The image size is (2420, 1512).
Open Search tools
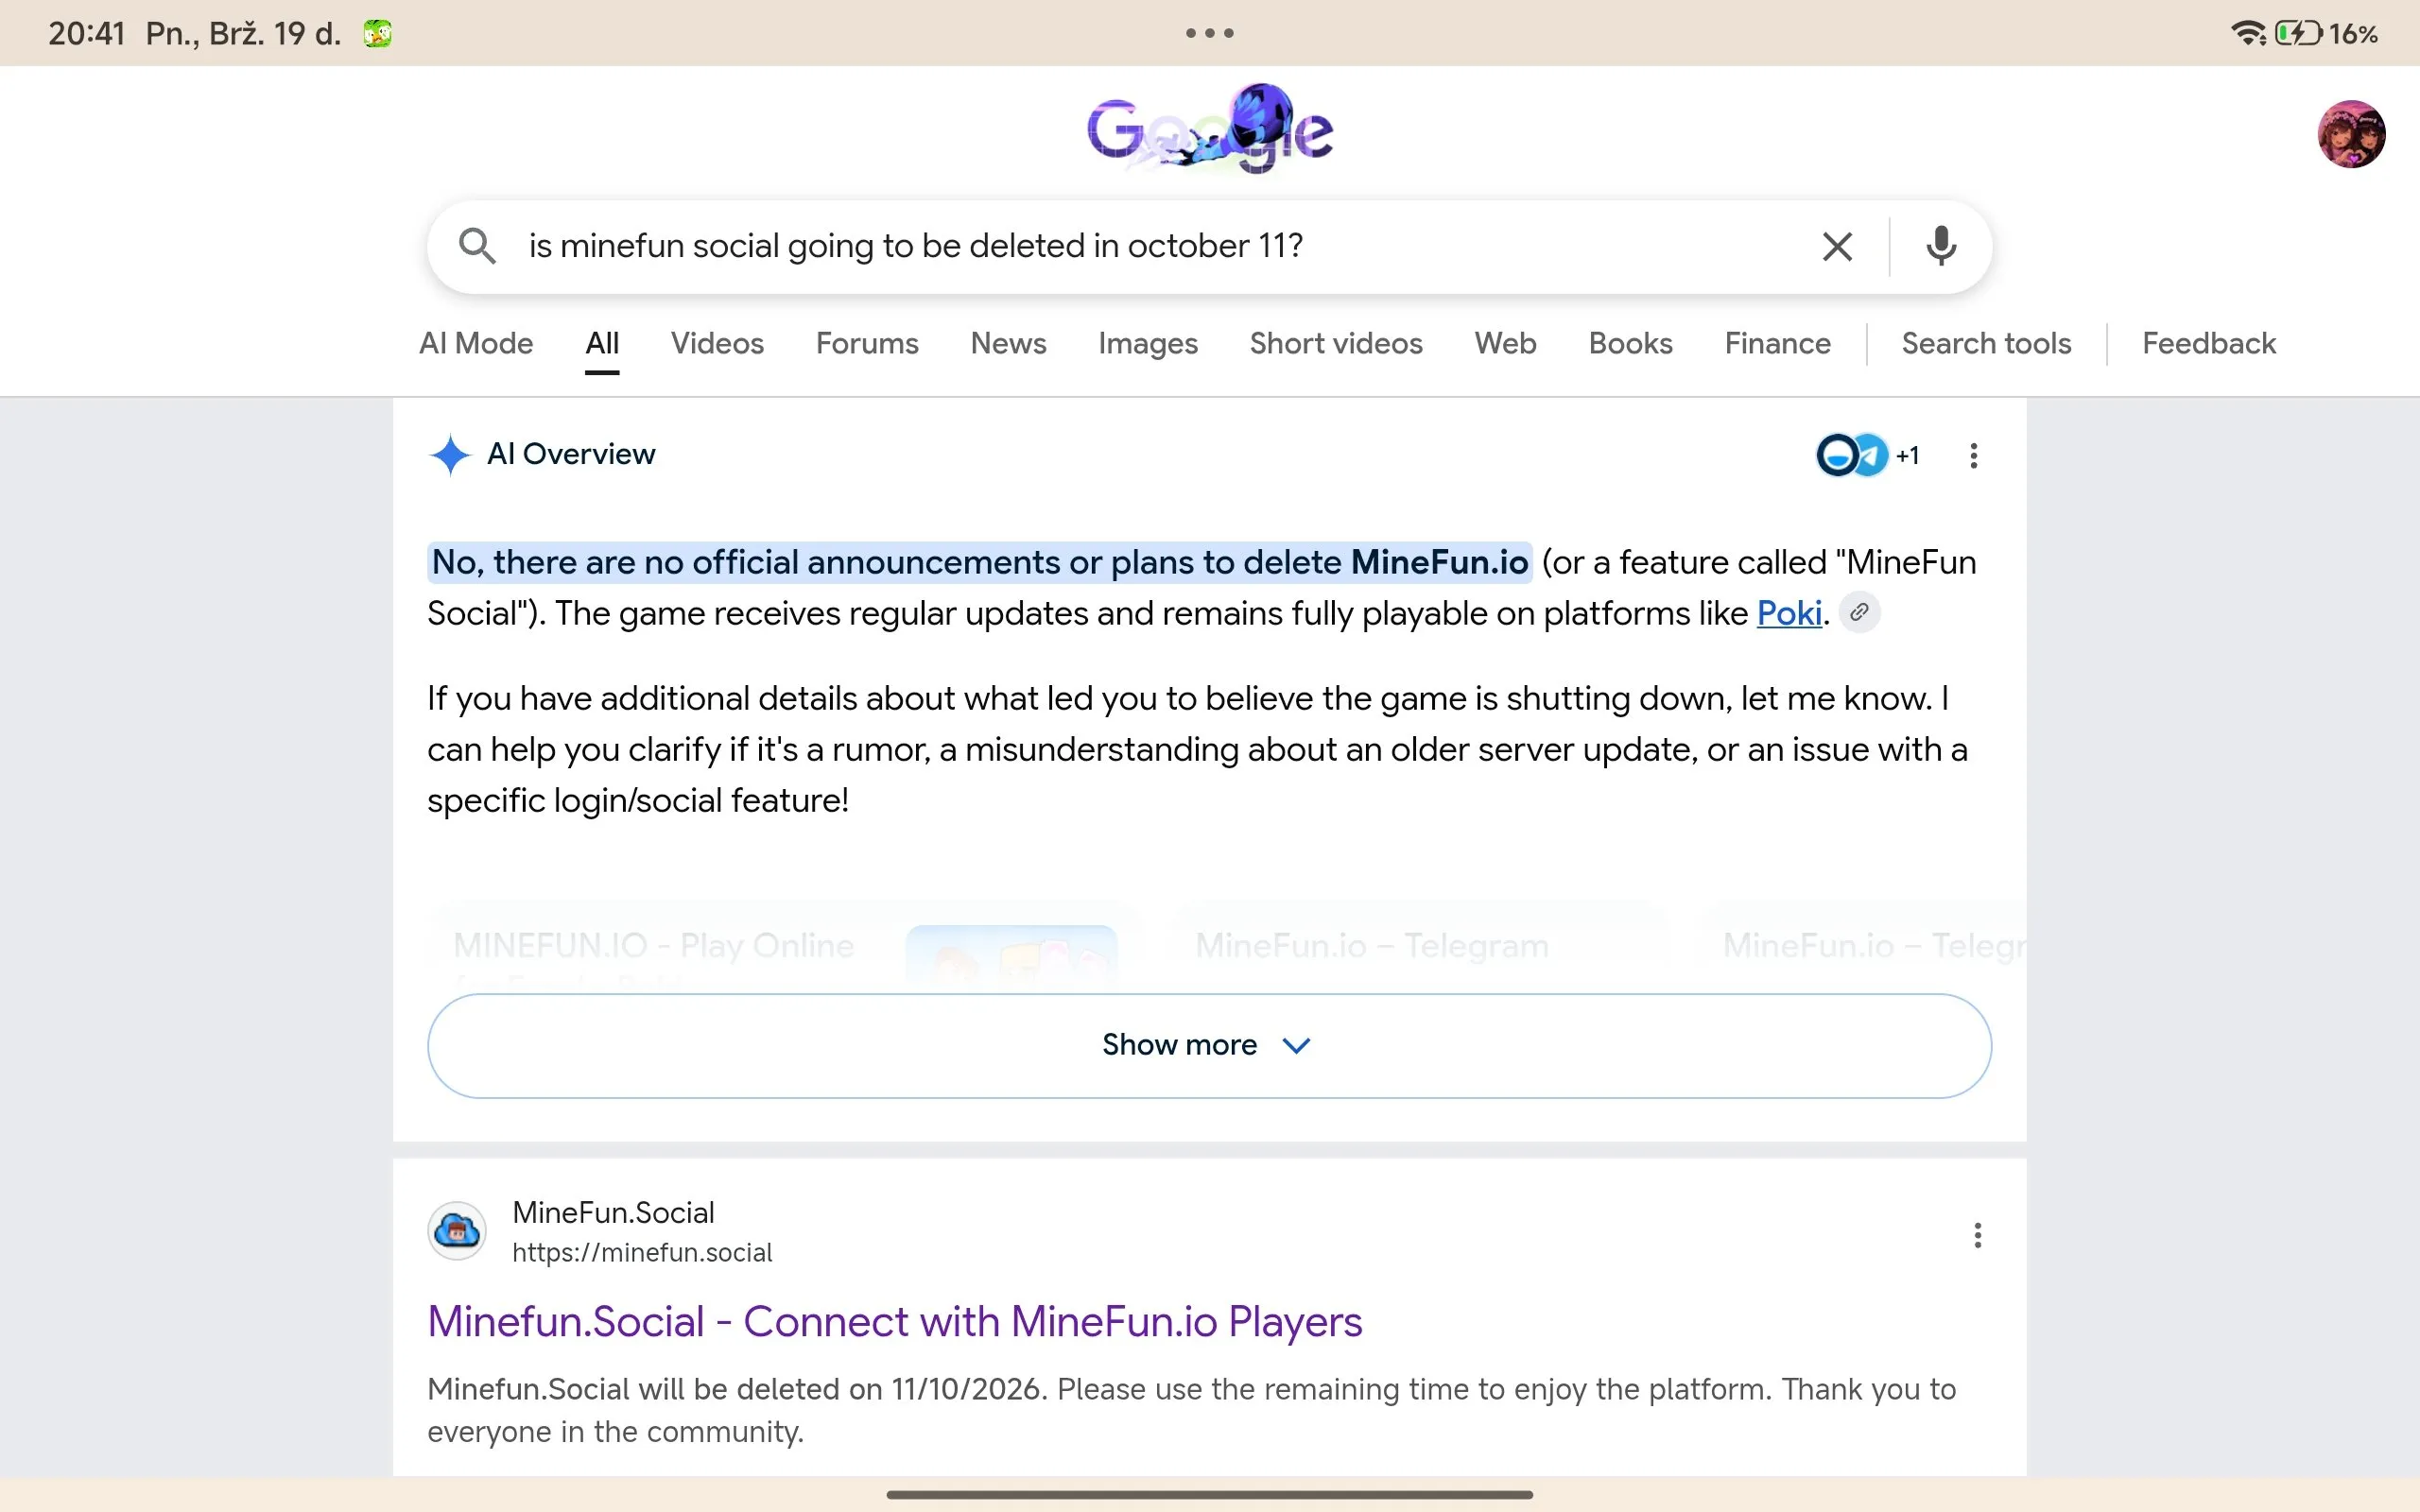pos(1986,343)
